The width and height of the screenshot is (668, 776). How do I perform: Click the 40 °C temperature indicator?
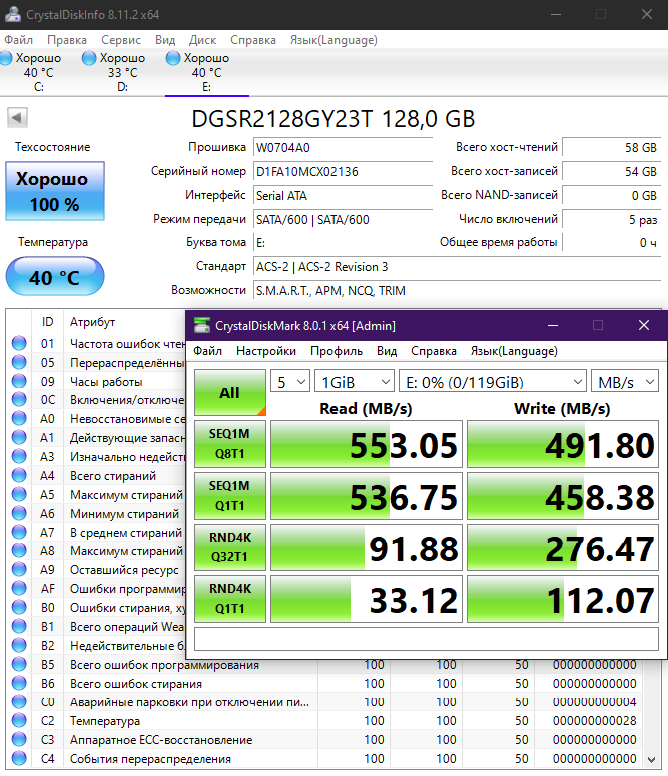pos(54,278)
